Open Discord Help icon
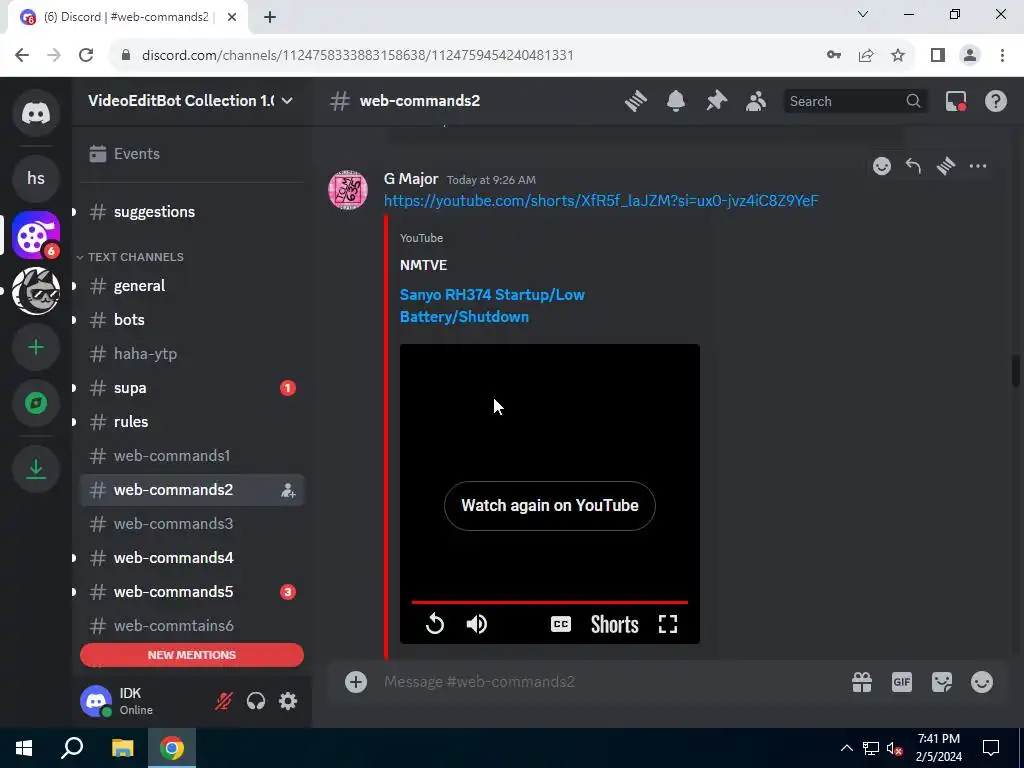The height and width of the screenshot is (768, 1024). 995,101
